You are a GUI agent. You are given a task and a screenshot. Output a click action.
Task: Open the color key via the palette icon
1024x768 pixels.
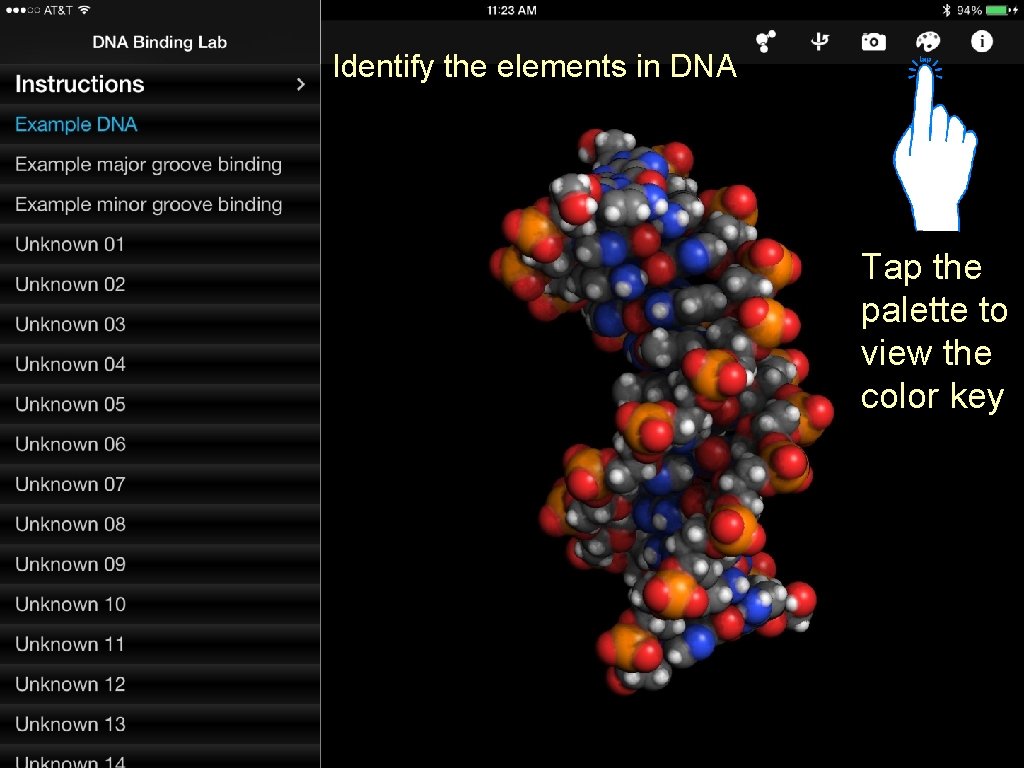927,41
